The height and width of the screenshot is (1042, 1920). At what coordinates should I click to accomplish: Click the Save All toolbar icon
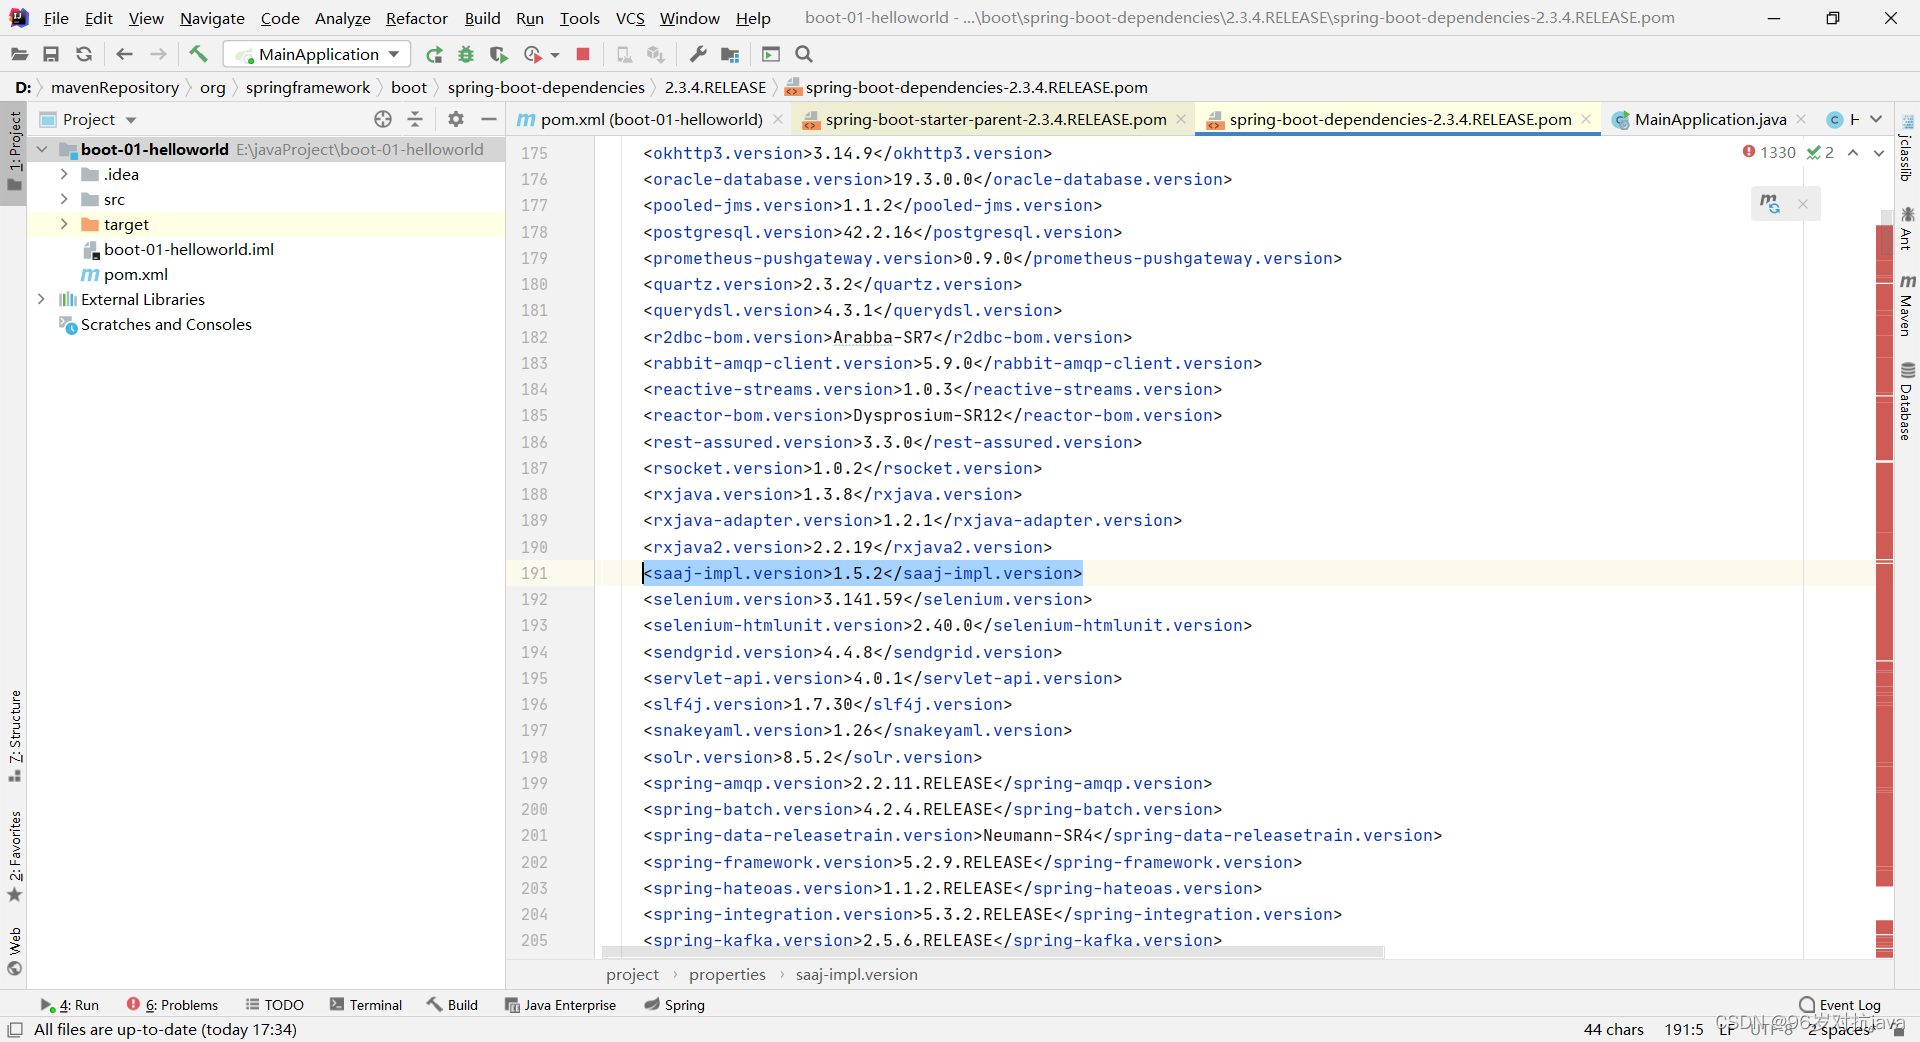coord(51,54)
